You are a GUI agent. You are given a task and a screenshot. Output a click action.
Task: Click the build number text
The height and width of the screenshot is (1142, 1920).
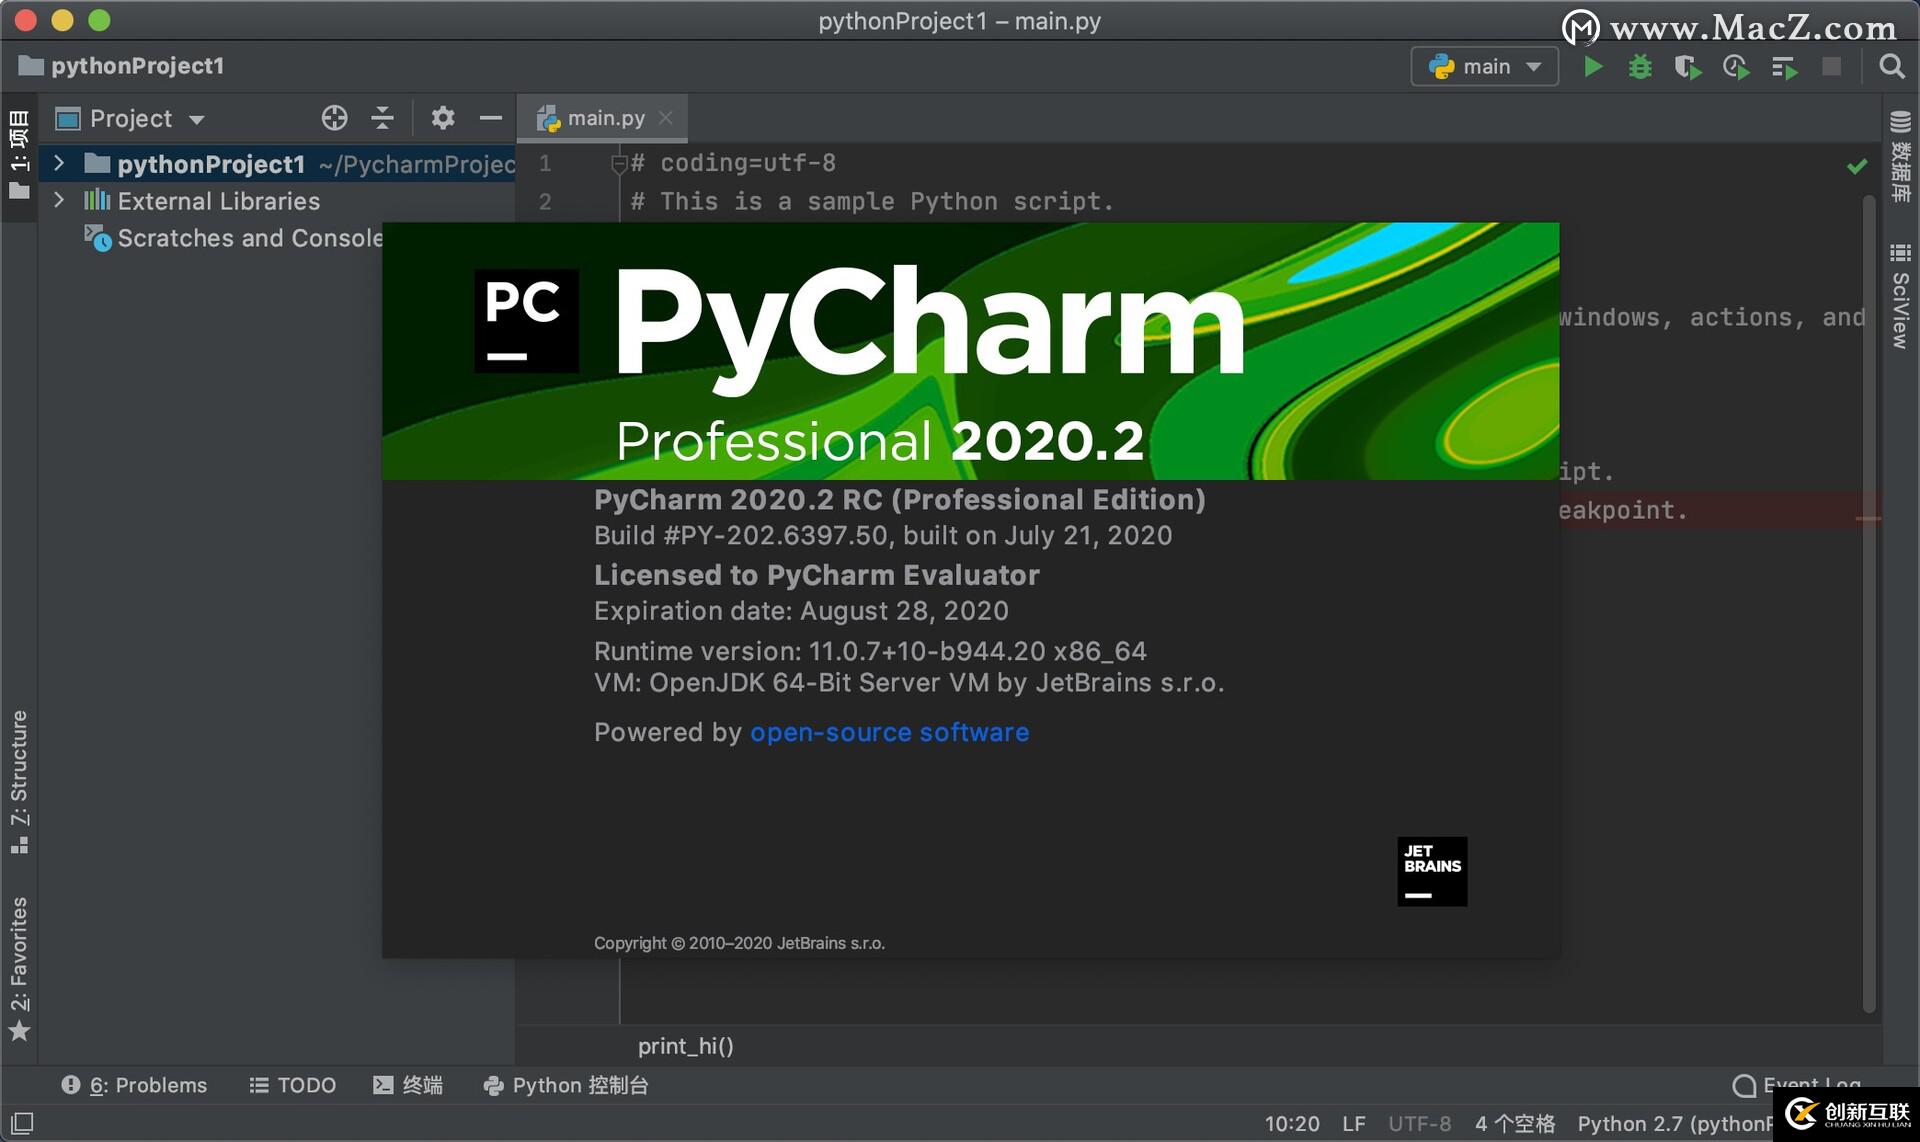tap(882, 536)
